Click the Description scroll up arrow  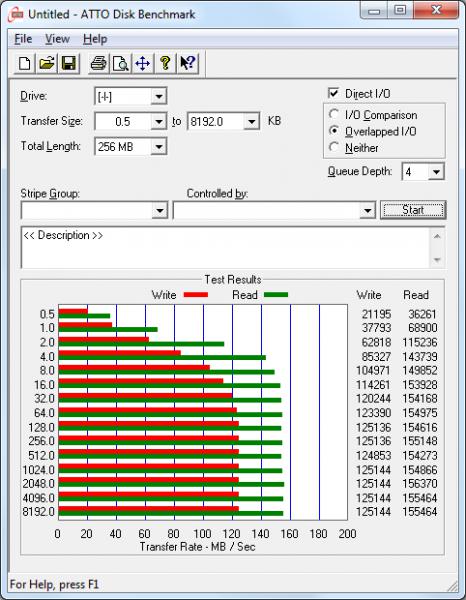pos(437,236)
